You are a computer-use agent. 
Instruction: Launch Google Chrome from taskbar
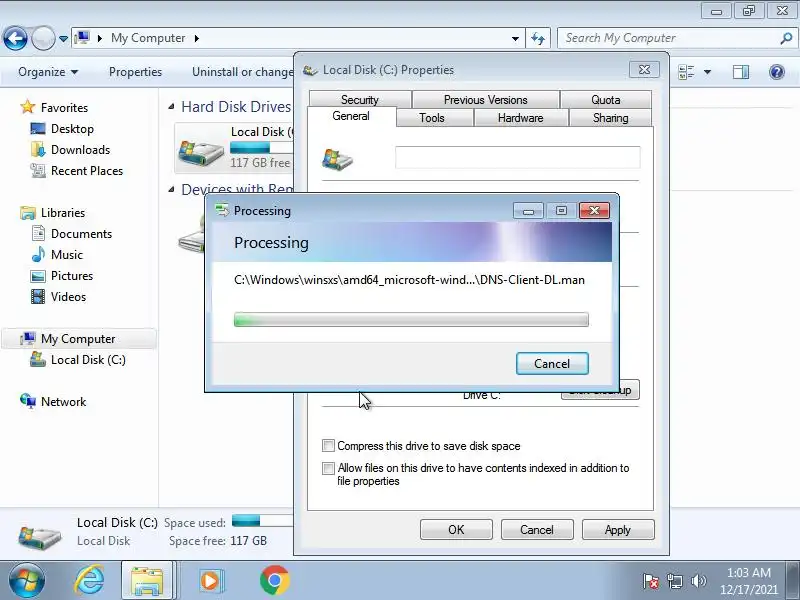(274, 581)
